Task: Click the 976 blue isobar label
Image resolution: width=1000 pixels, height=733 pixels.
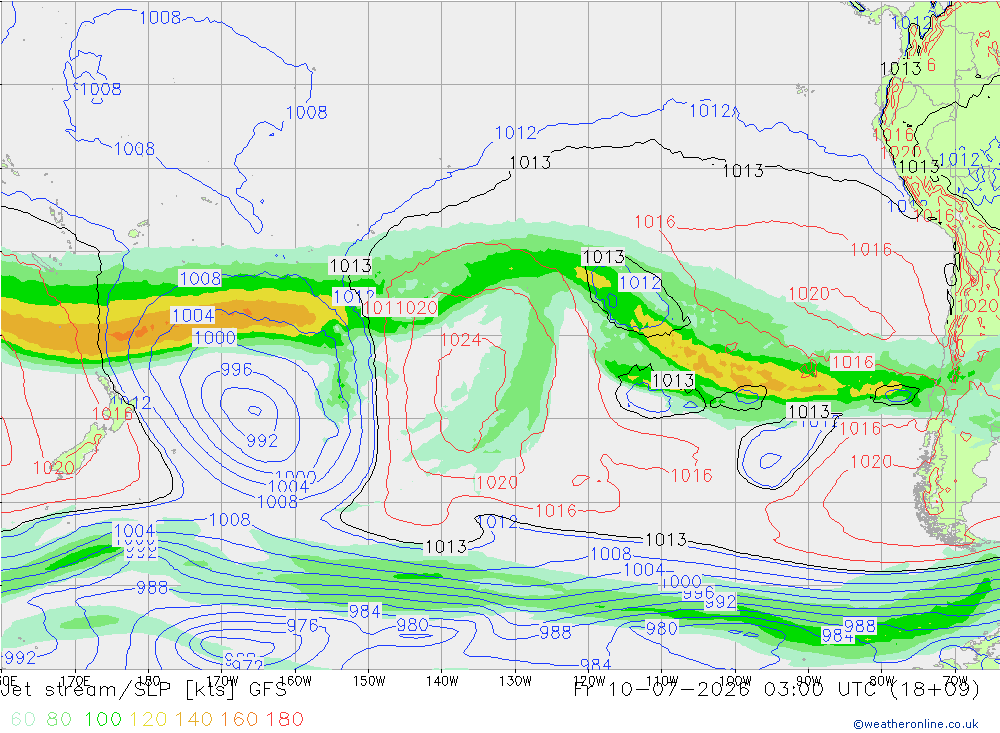Action: [302, 625]
